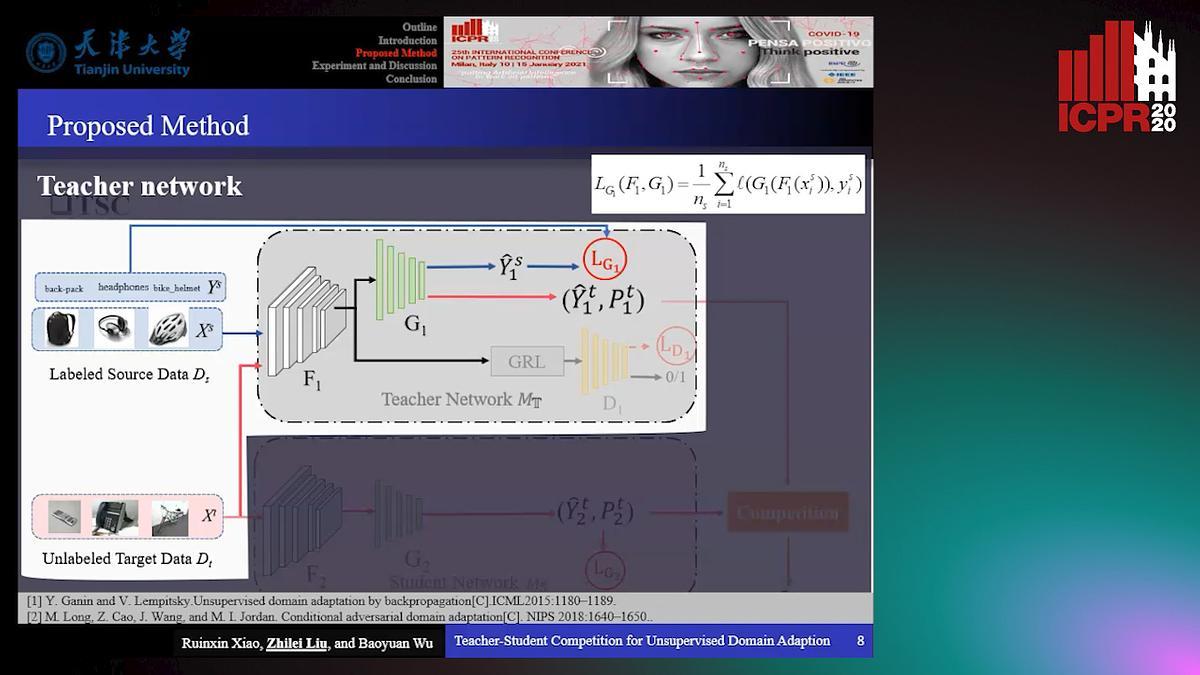
Task: Click the '0/1' discriminator output
Action: coord(676,377)
